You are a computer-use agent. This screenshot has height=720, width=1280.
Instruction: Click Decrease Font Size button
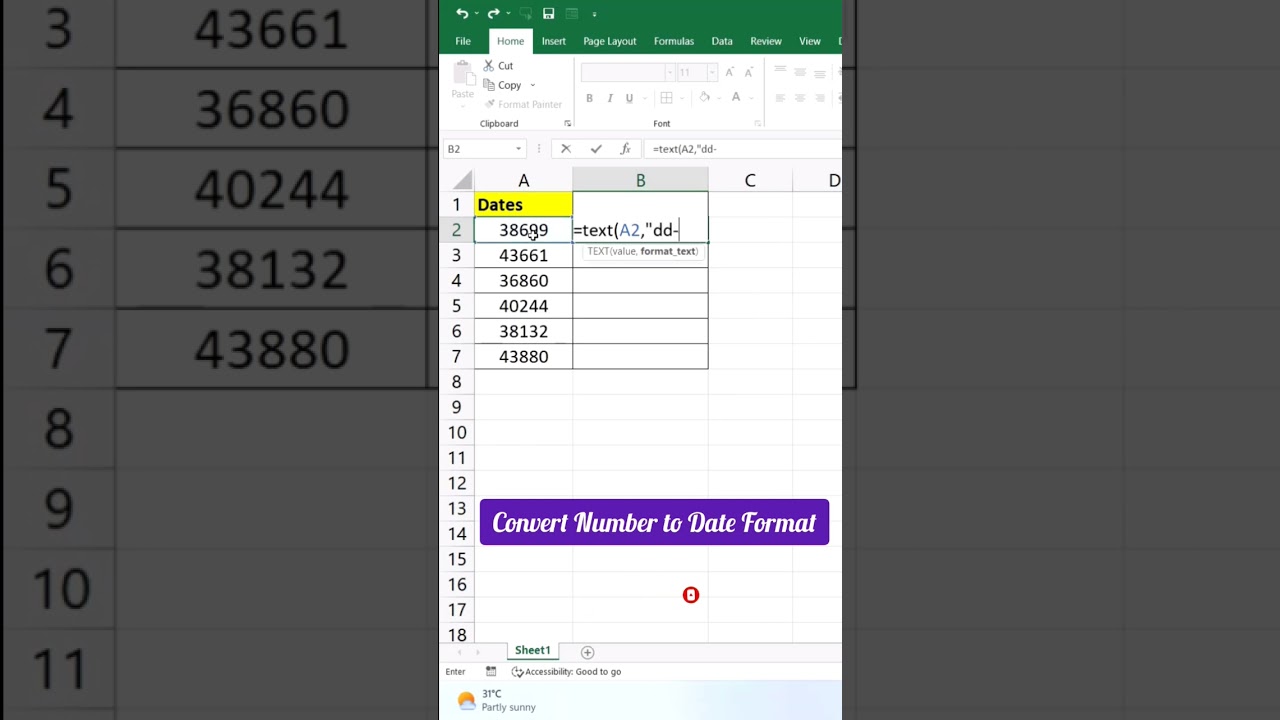tap(750, 72)
